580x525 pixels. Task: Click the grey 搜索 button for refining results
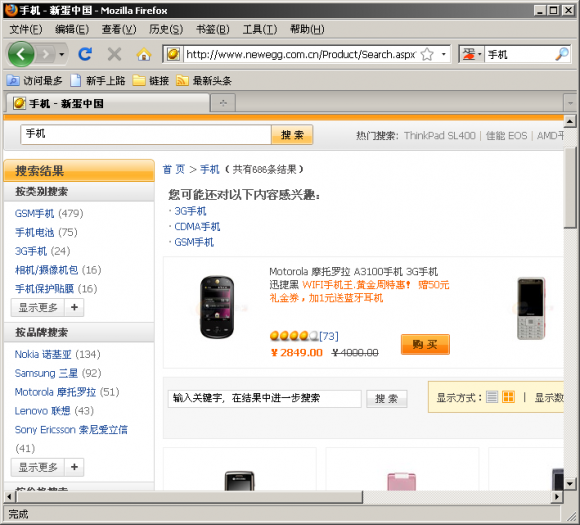387,399
